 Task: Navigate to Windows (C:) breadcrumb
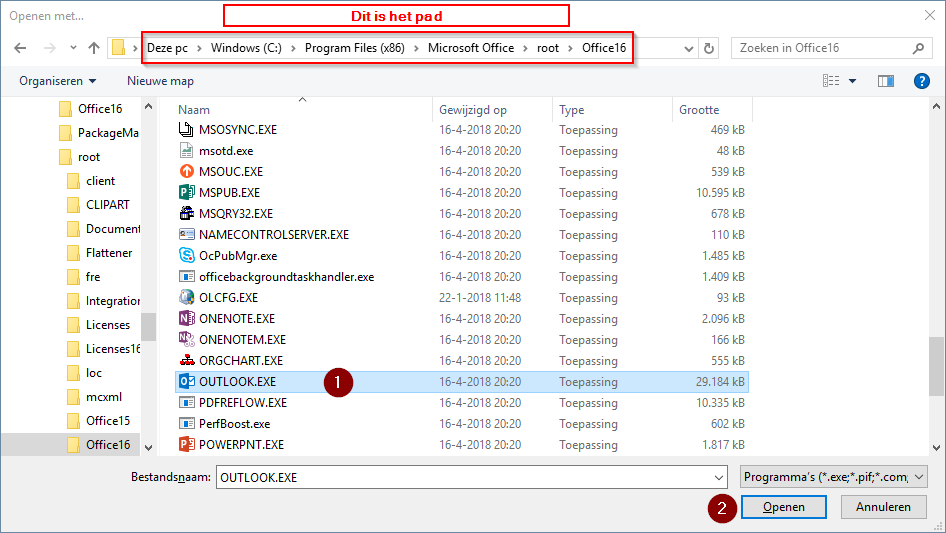(x=246, y=48)
